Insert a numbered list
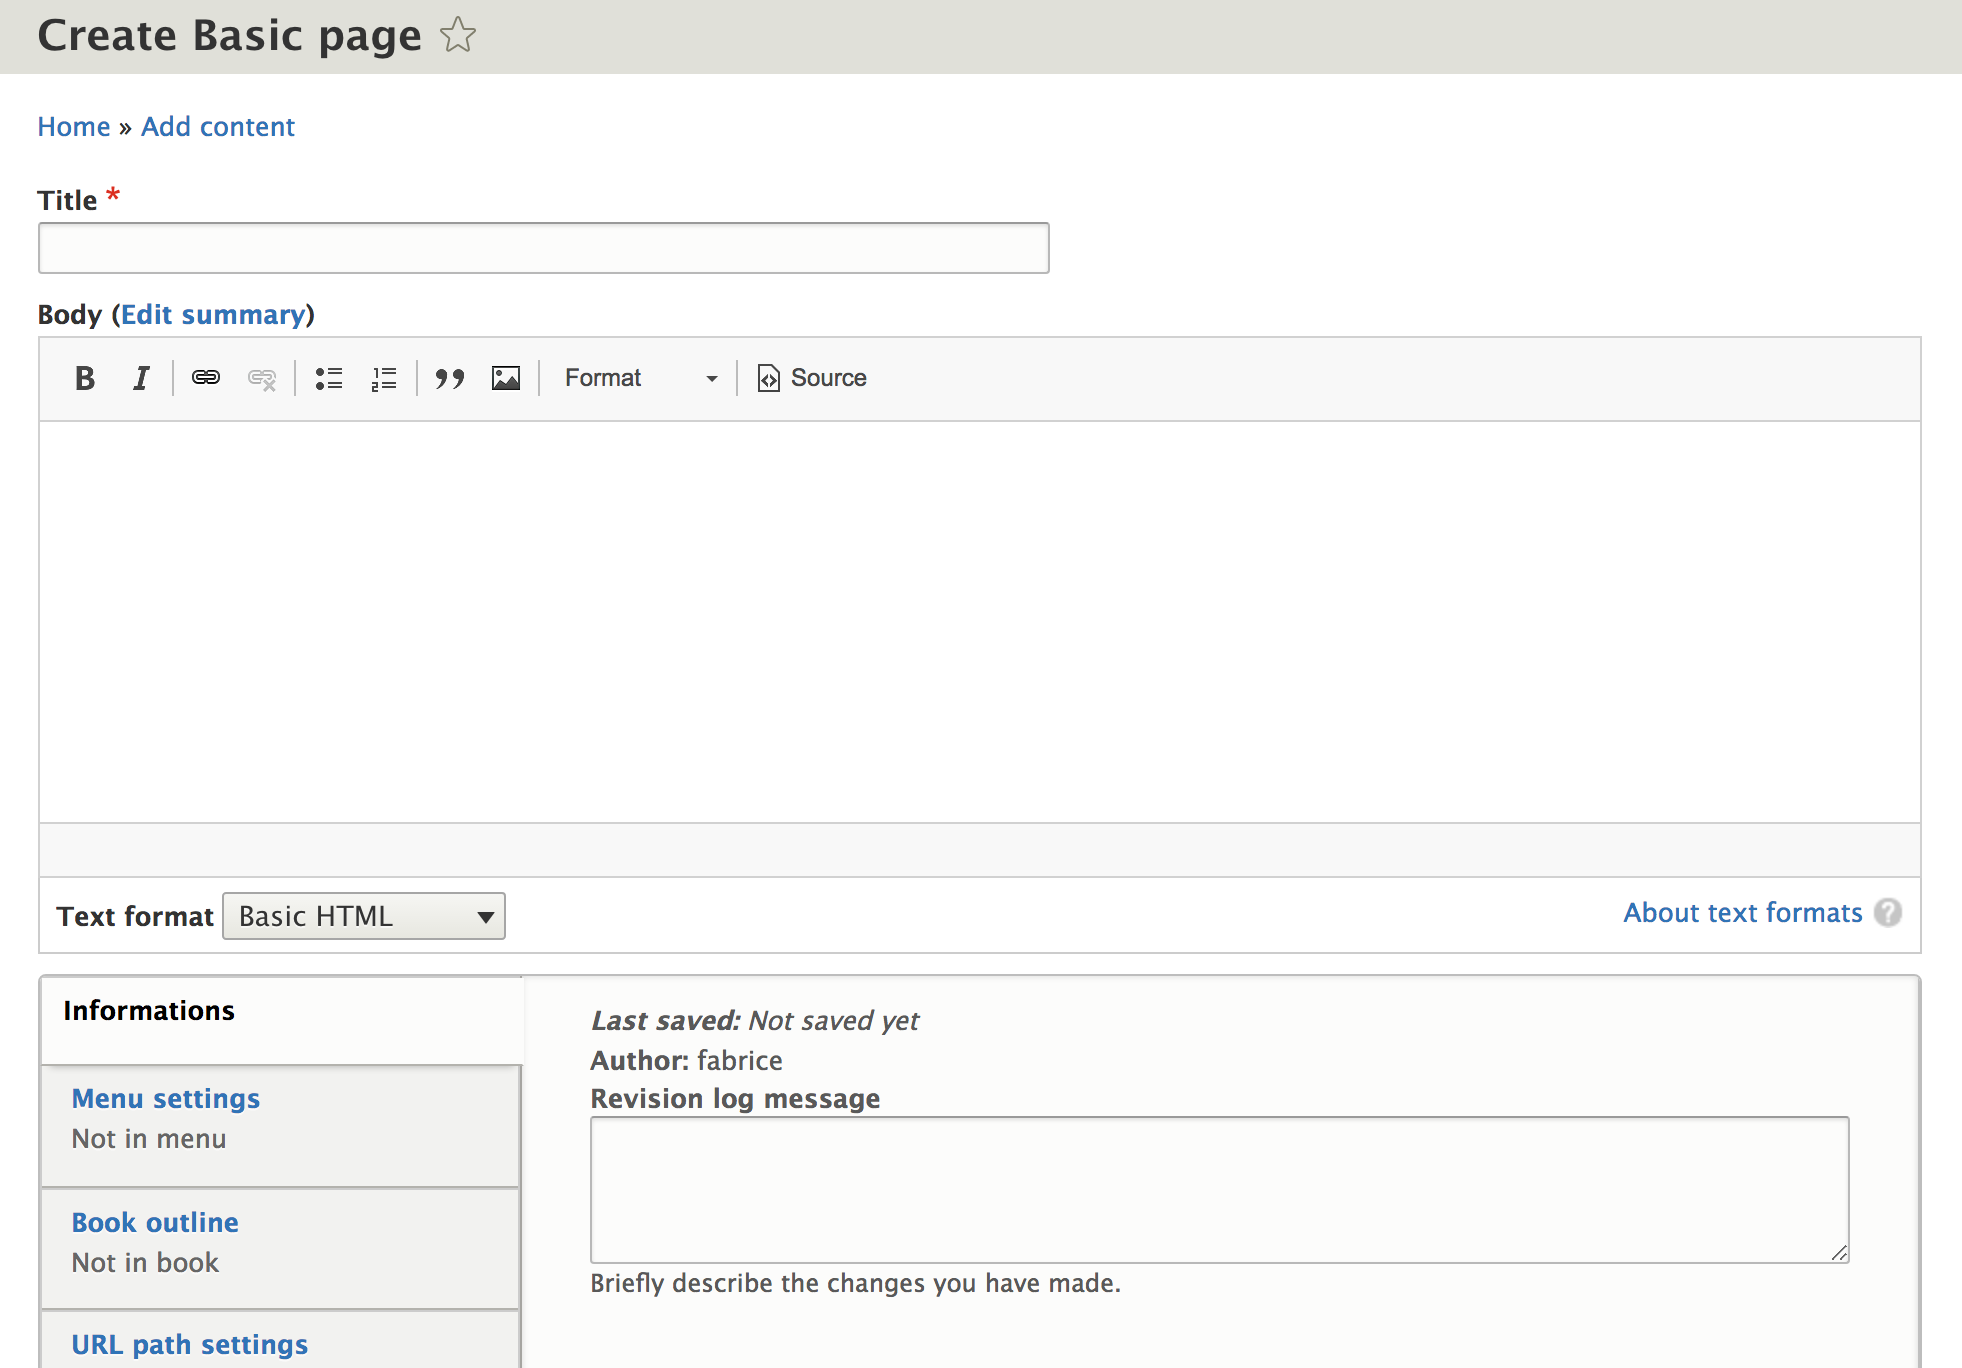1962x1368 pixels. coord(384,378)
